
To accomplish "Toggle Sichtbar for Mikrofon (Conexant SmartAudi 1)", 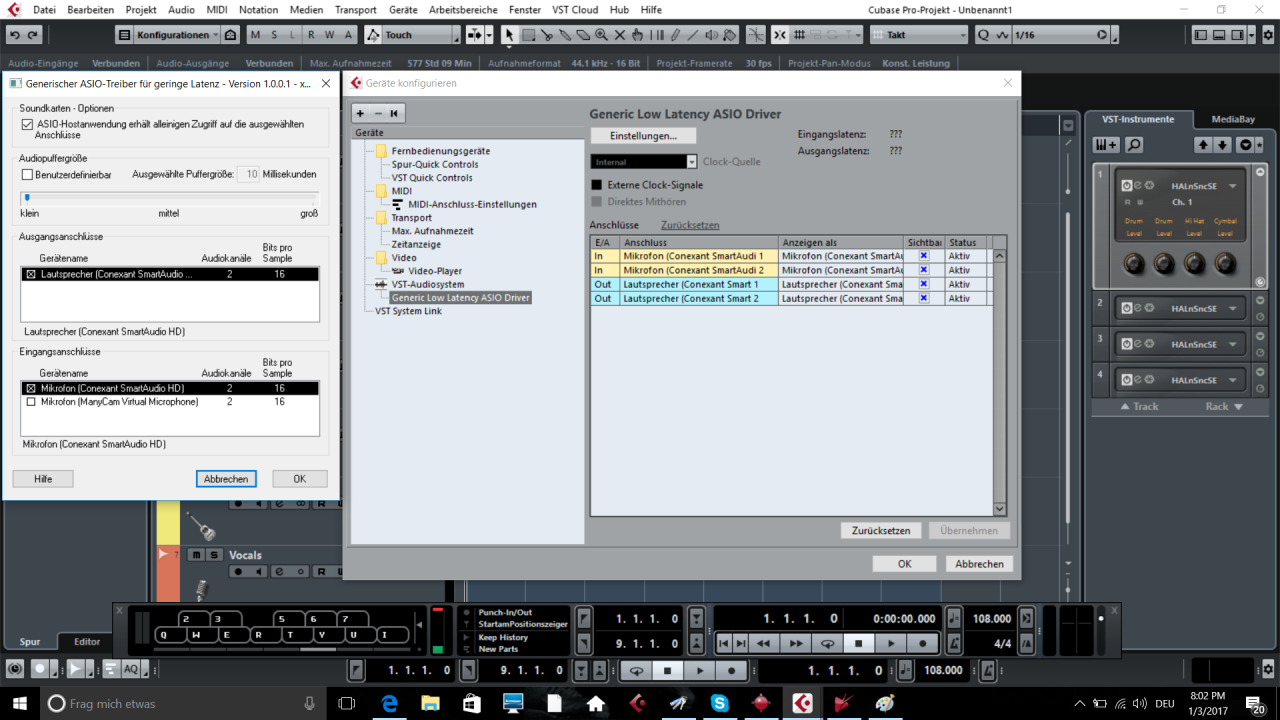I will [x=924, y=256].
